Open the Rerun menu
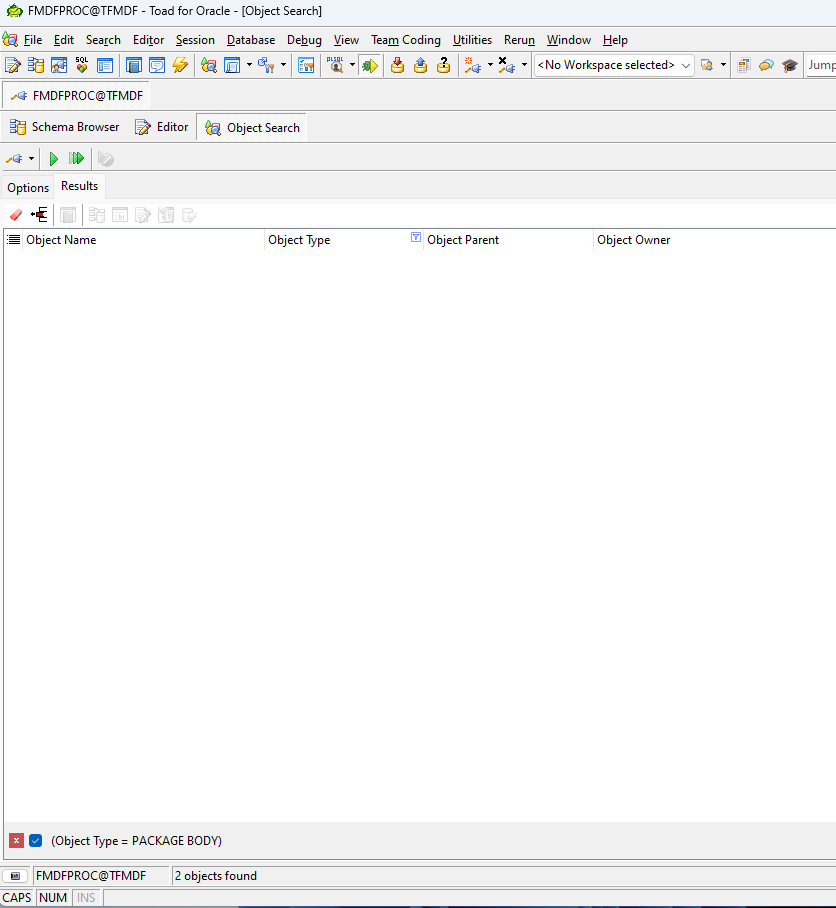This screenshot has height=908, width=836. [x=519, y=40]
